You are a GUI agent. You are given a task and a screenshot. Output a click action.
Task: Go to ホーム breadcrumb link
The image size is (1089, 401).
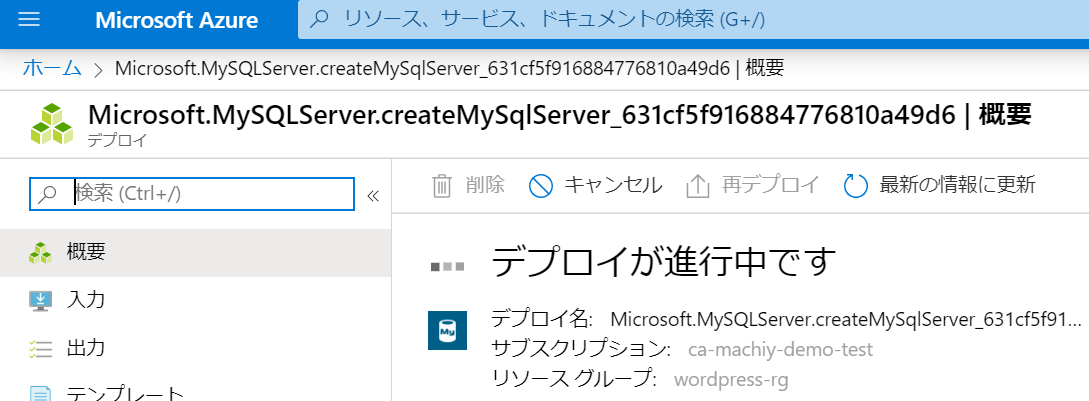[x=52, y=68]
